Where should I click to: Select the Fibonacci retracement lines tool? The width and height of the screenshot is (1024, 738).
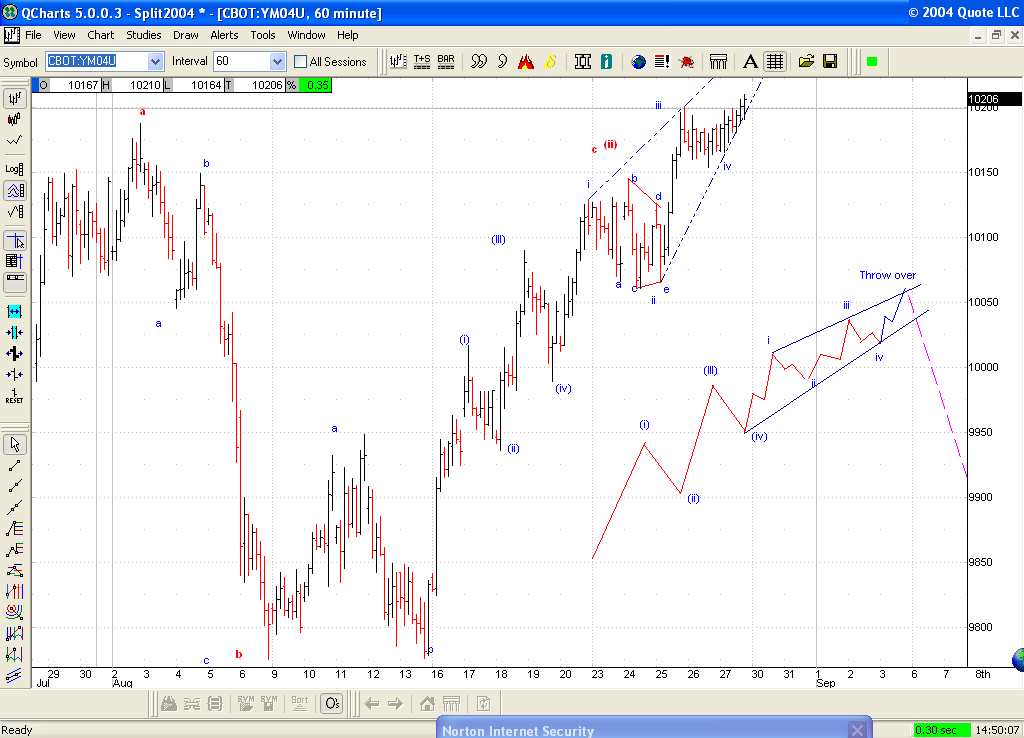tap(14, 528)
